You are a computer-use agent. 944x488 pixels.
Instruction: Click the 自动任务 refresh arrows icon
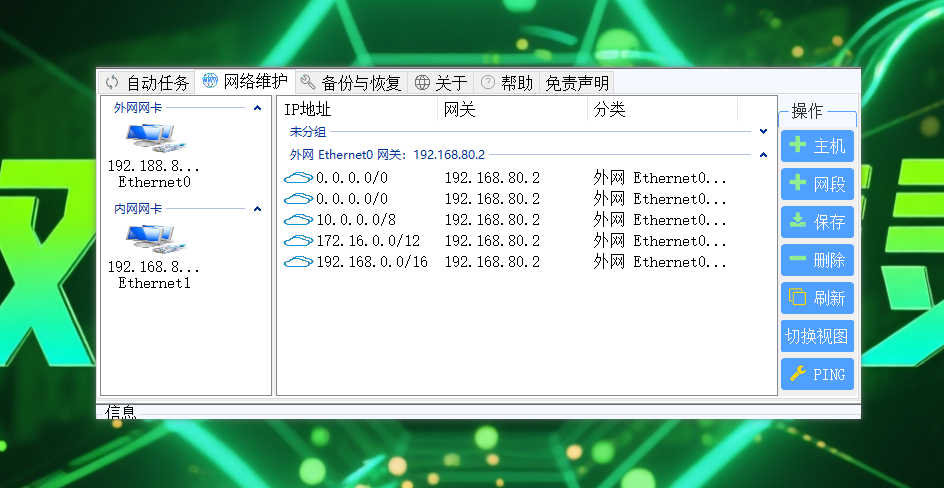112,82
